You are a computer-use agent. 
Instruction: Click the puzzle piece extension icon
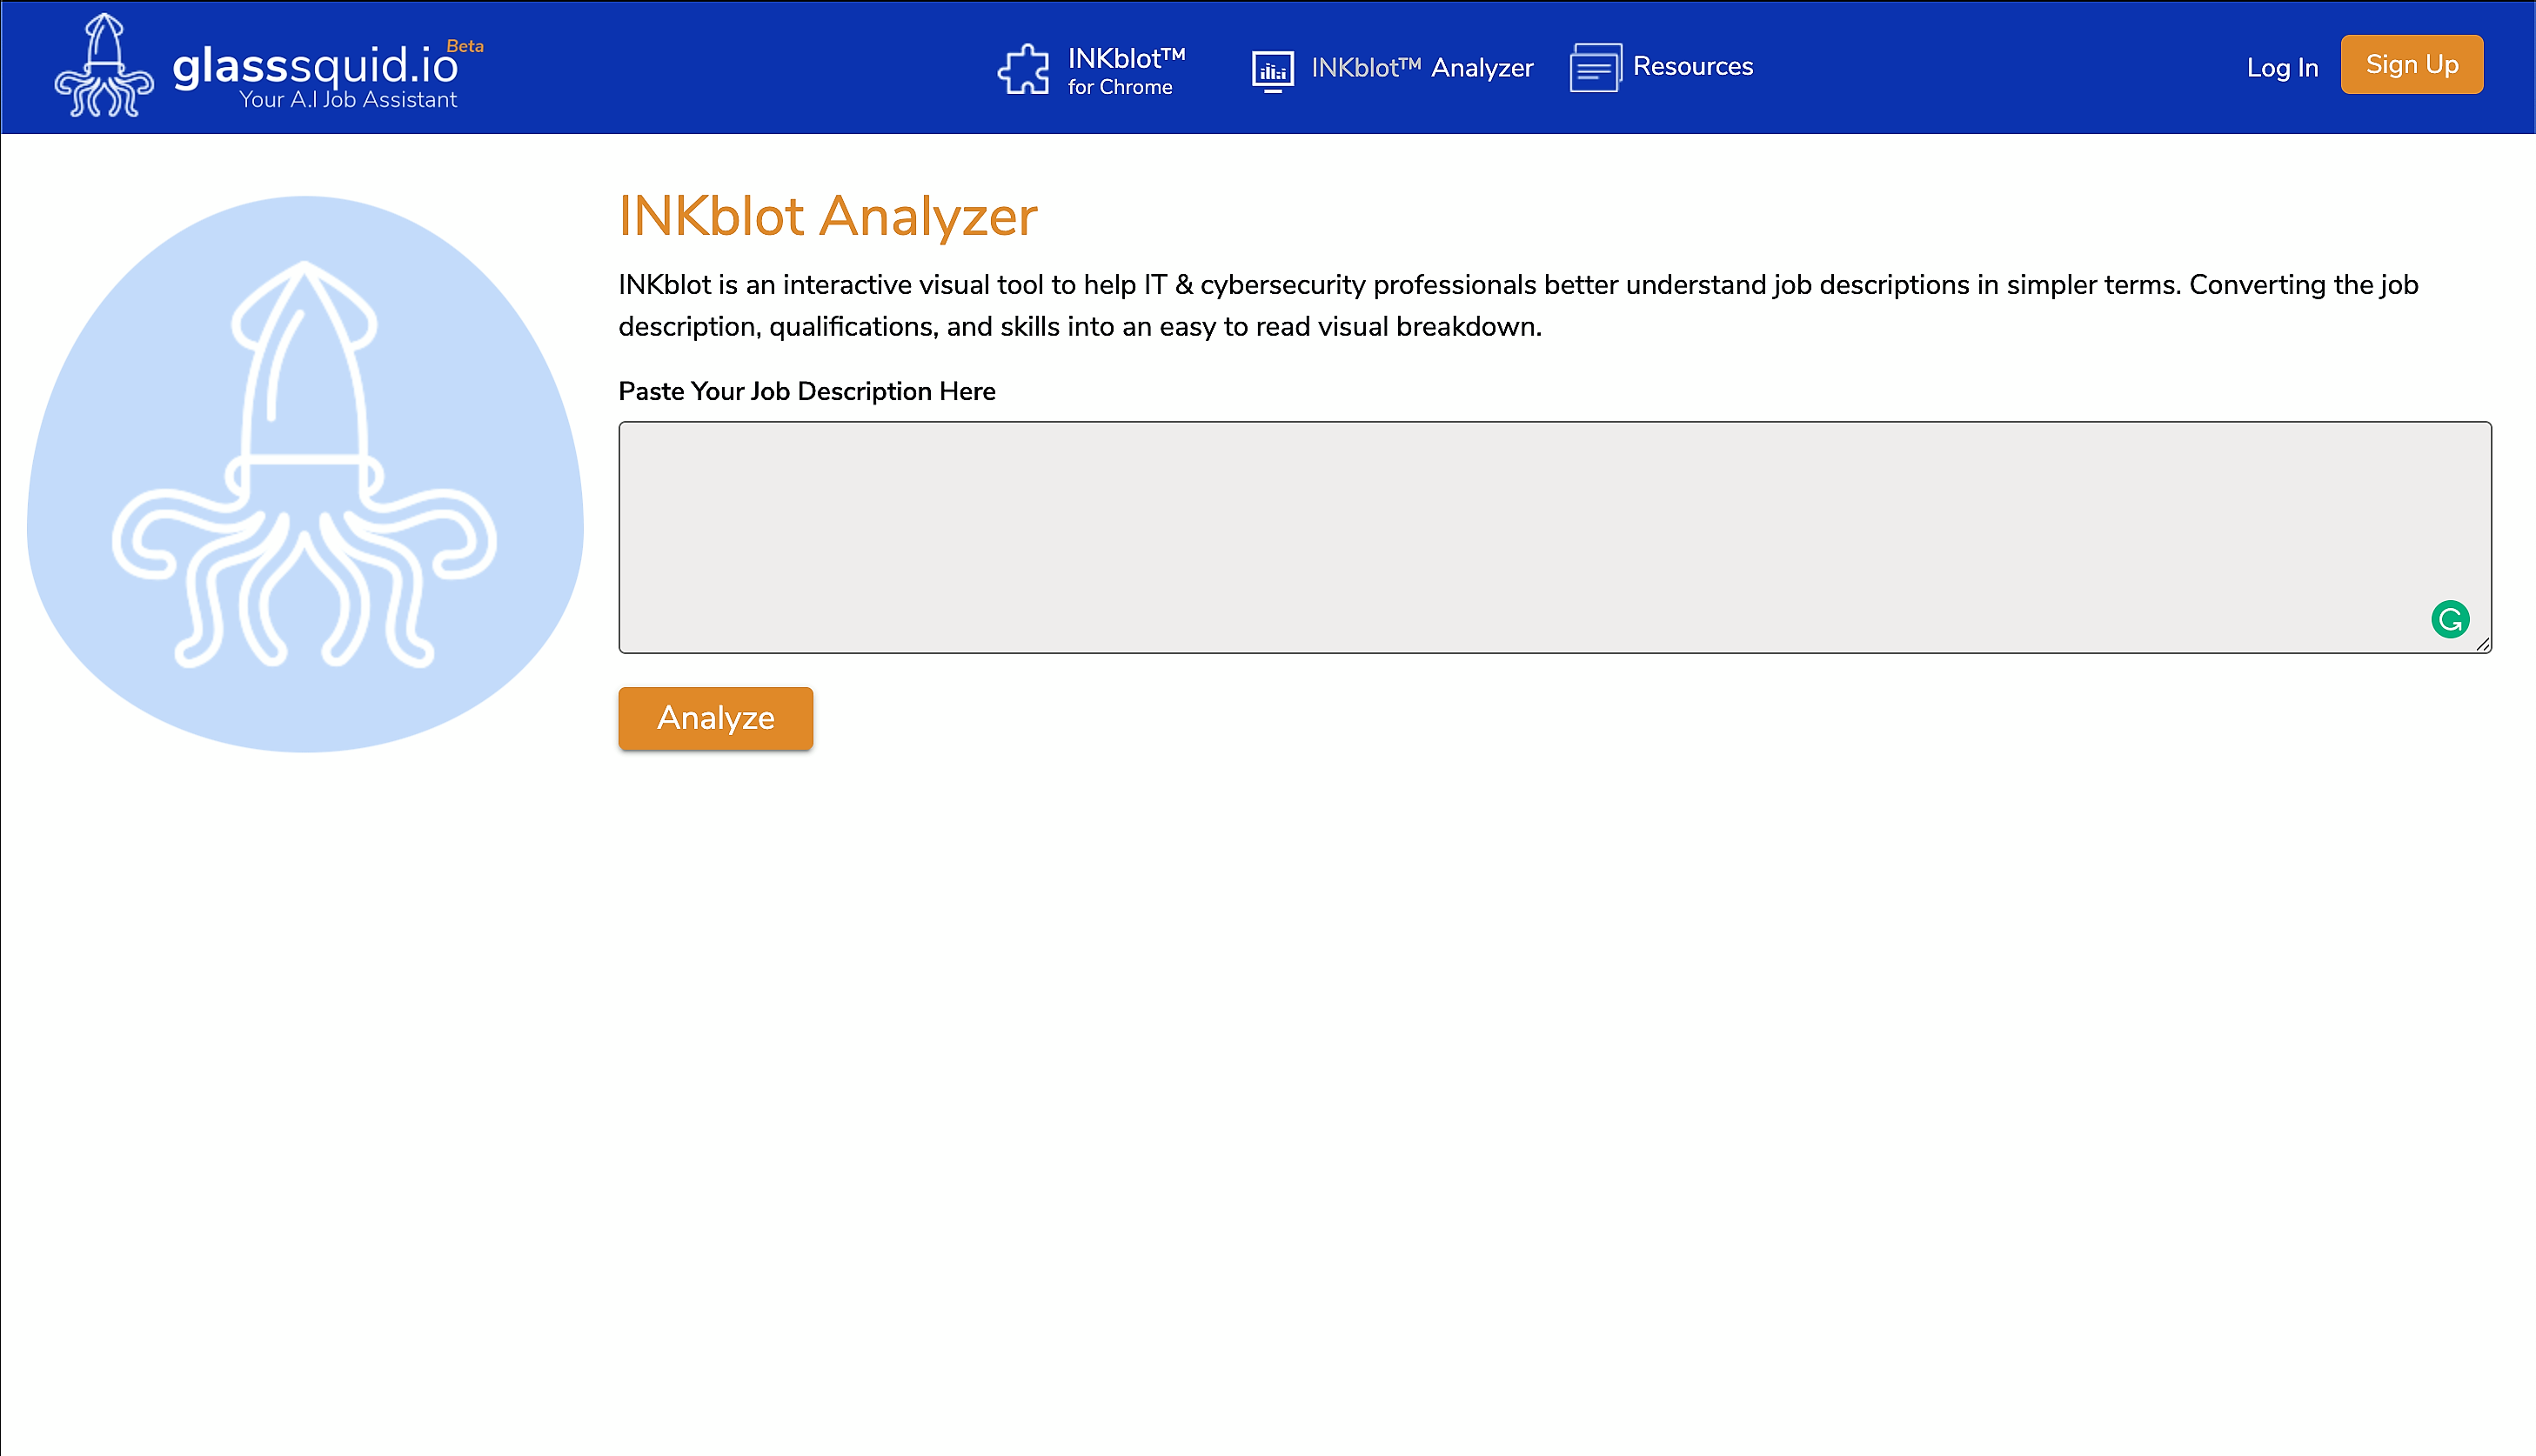1023,69
